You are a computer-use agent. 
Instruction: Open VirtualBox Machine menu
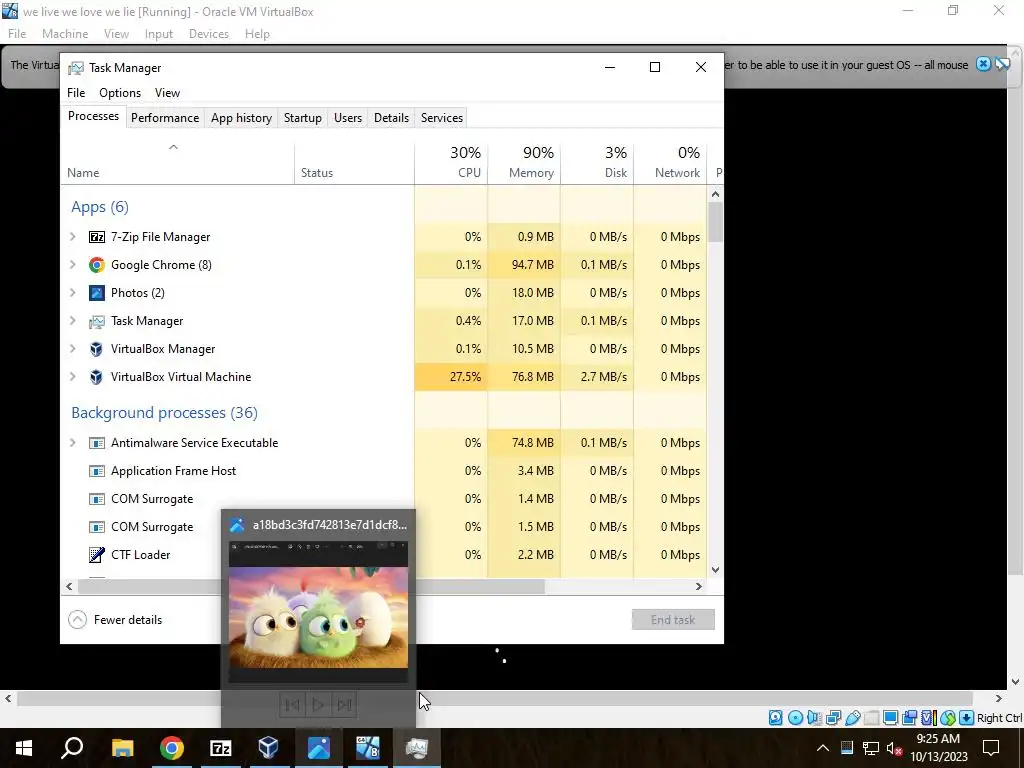pyautogui.click(x=65, y=34)
